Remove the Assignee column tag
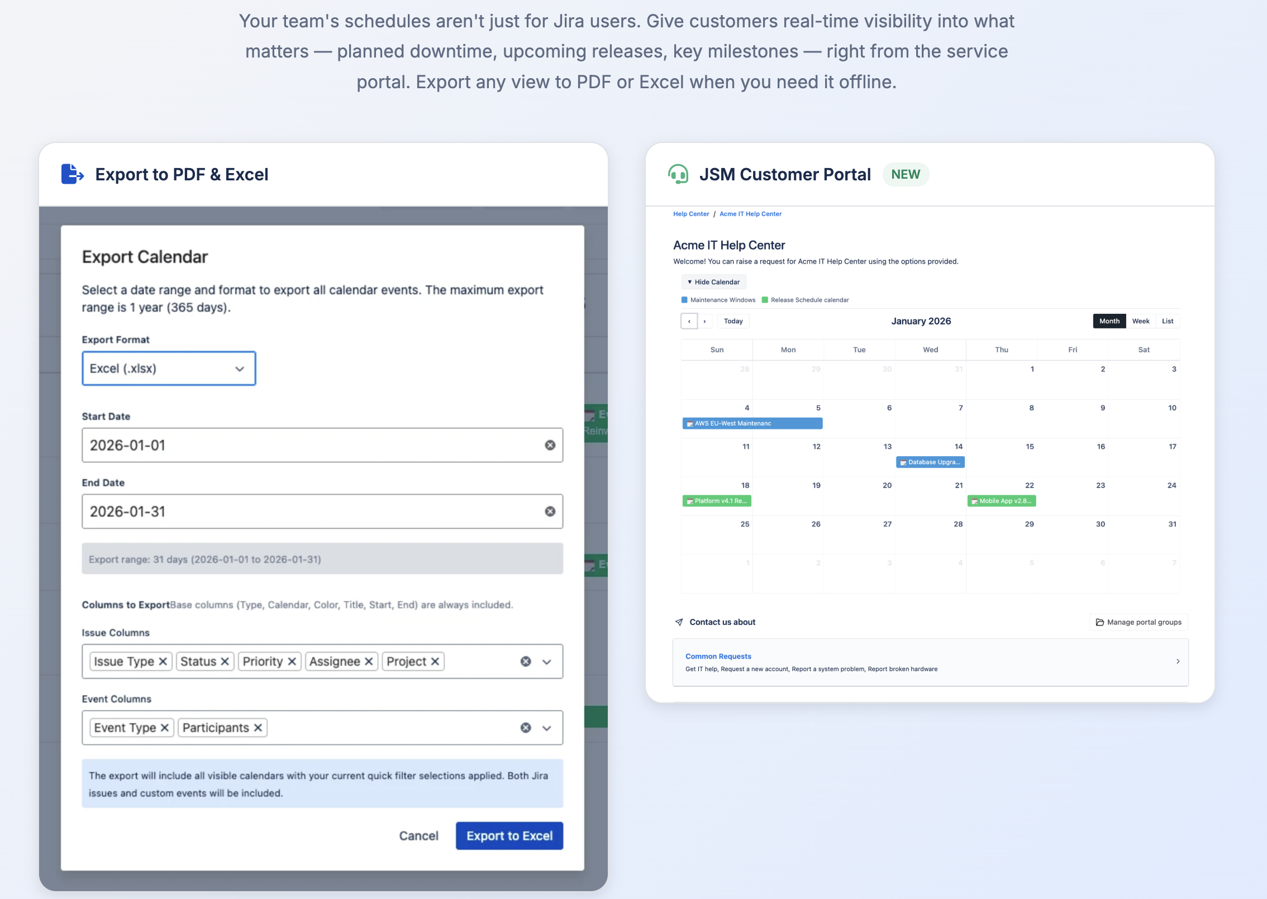Image resolution: width=1267 pixels, height=899 pixels. [369, 661]
